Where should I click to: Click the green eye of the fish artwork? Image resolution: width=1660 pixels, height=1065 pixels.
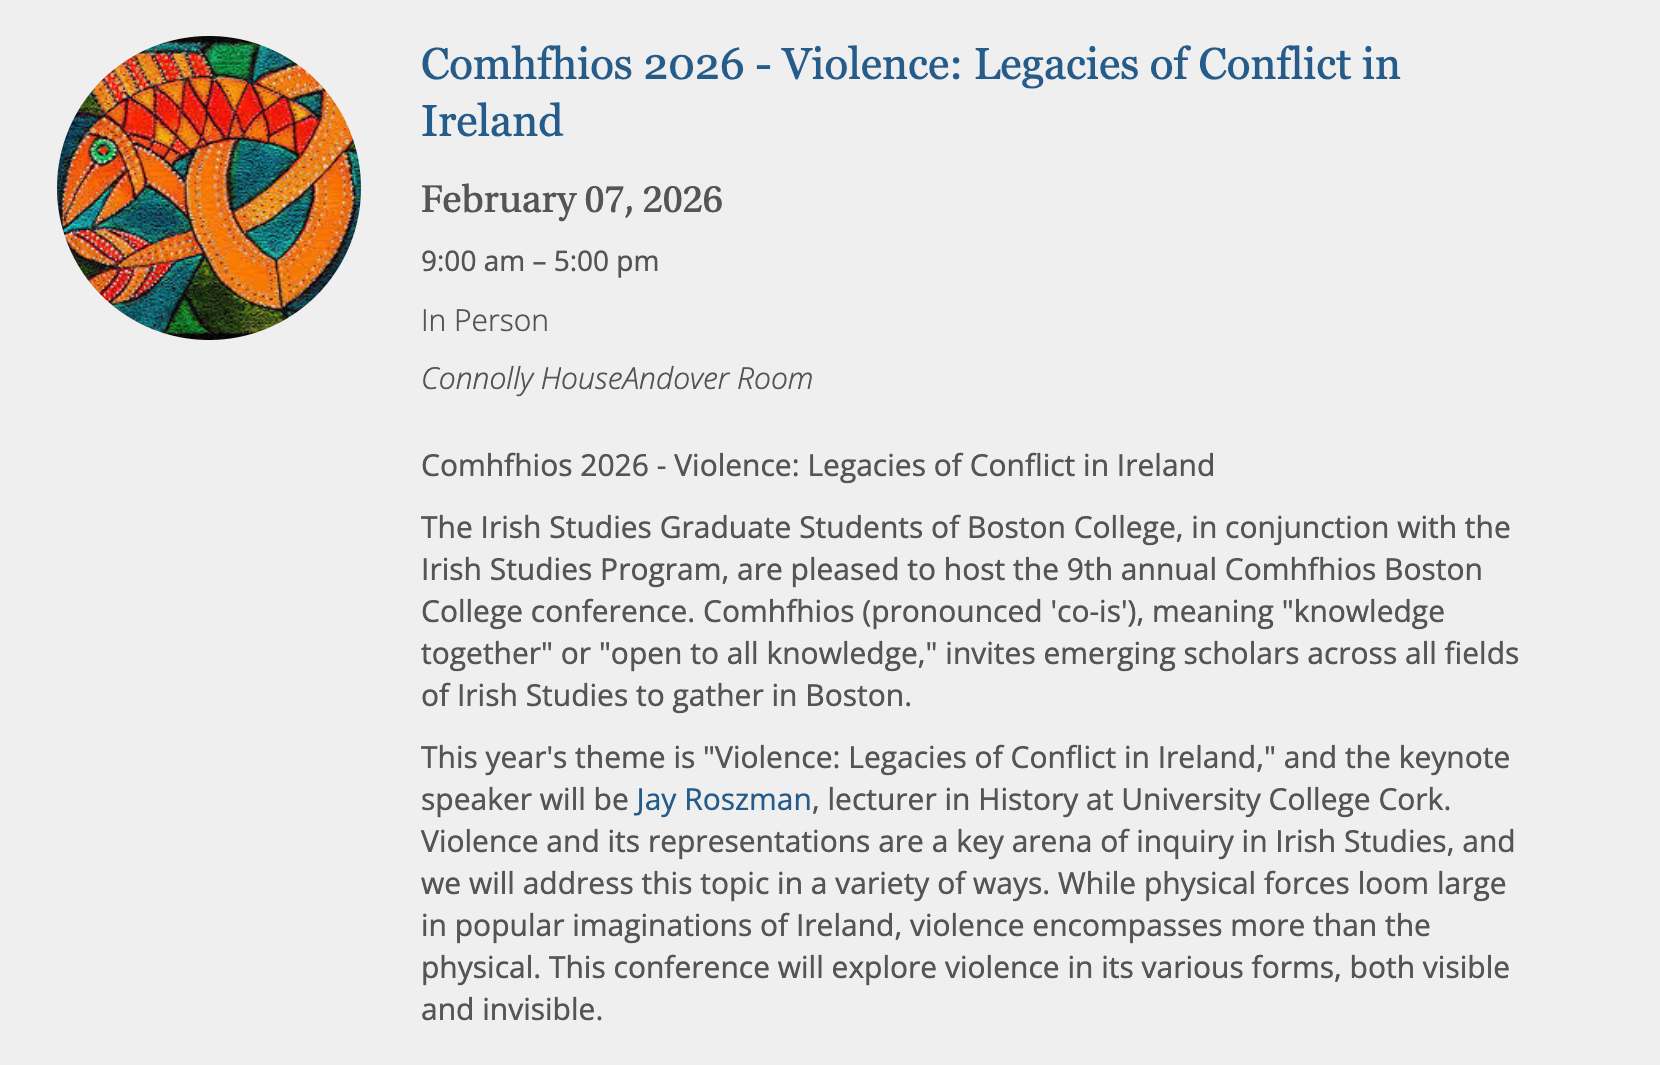pyautogui.click(x=102, y=151)
